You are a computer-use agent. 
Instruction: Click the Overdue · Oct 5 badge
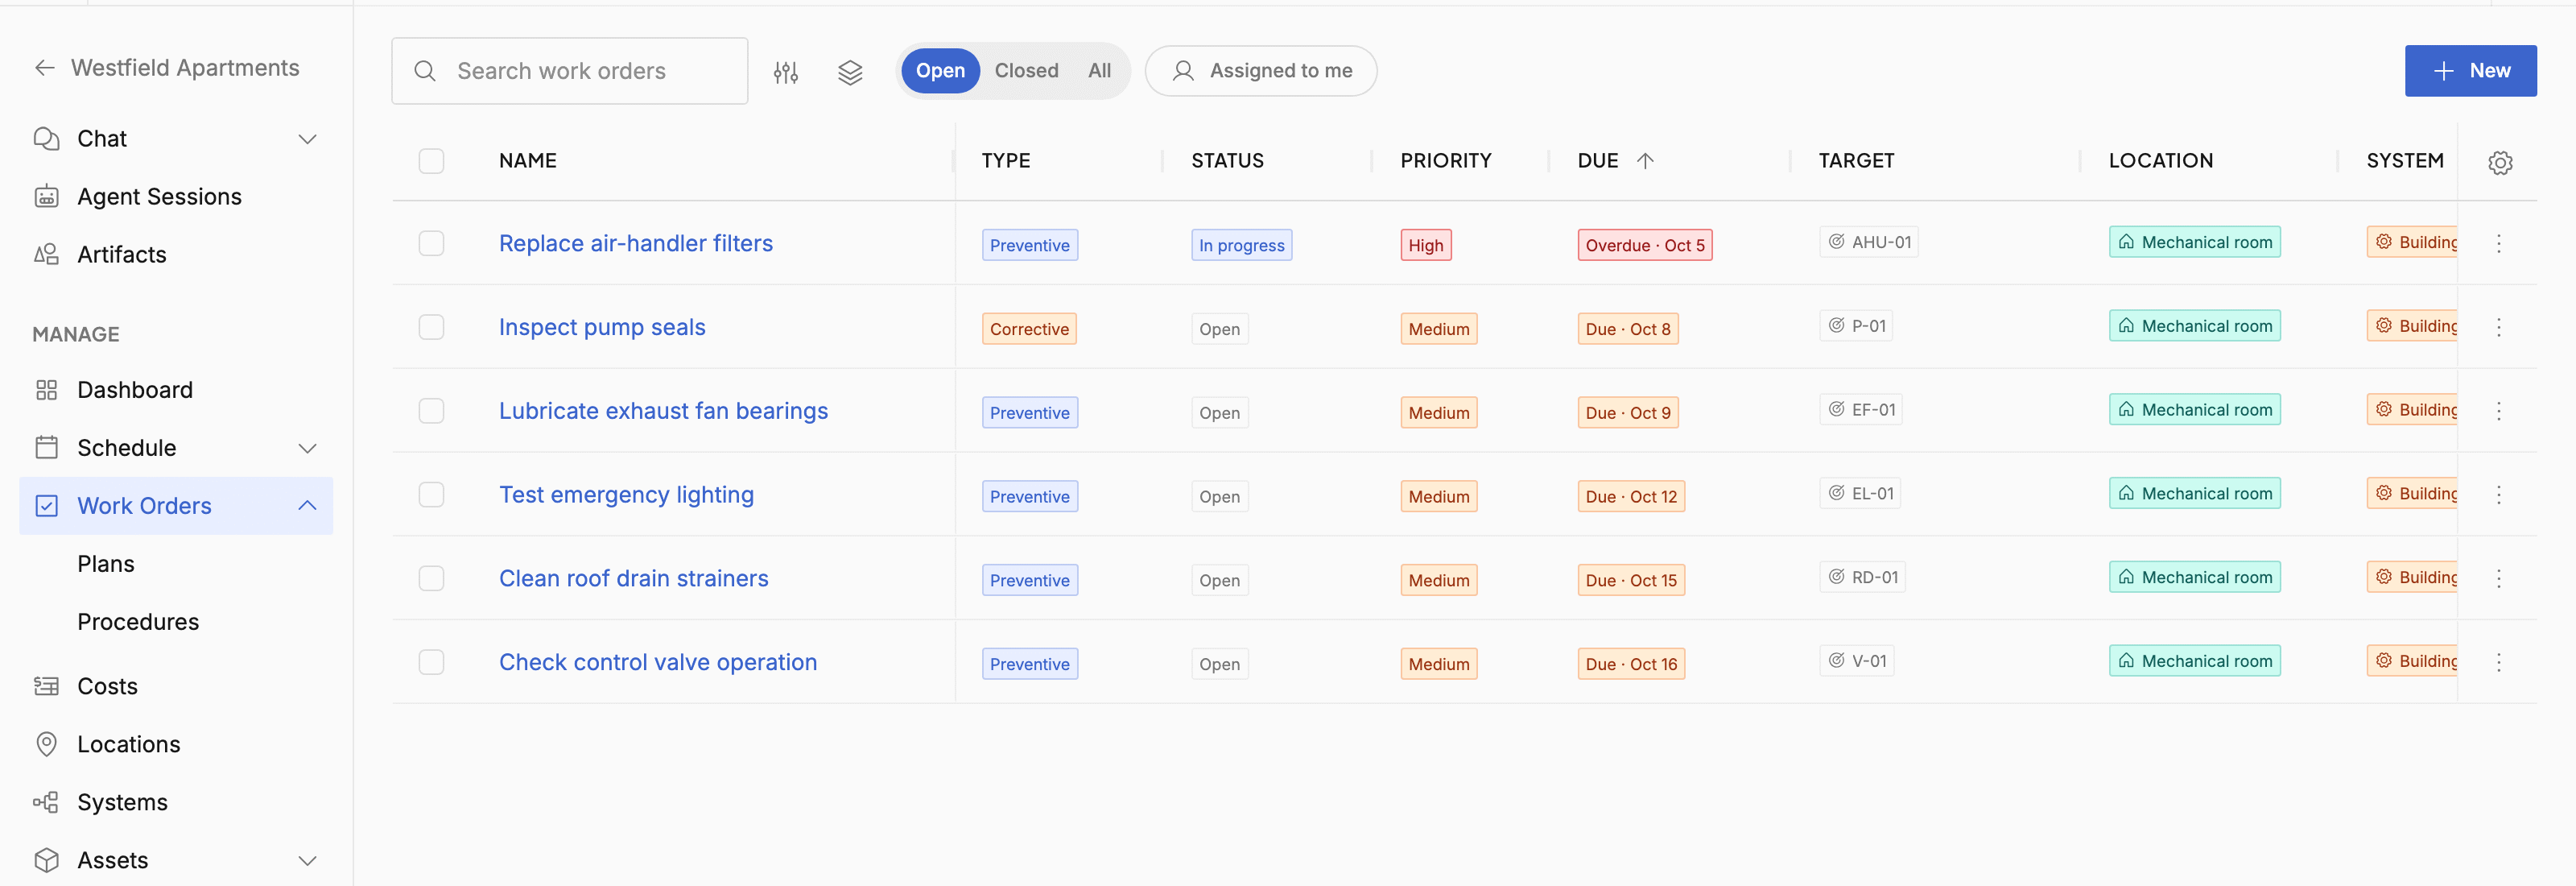[1645, 245]
